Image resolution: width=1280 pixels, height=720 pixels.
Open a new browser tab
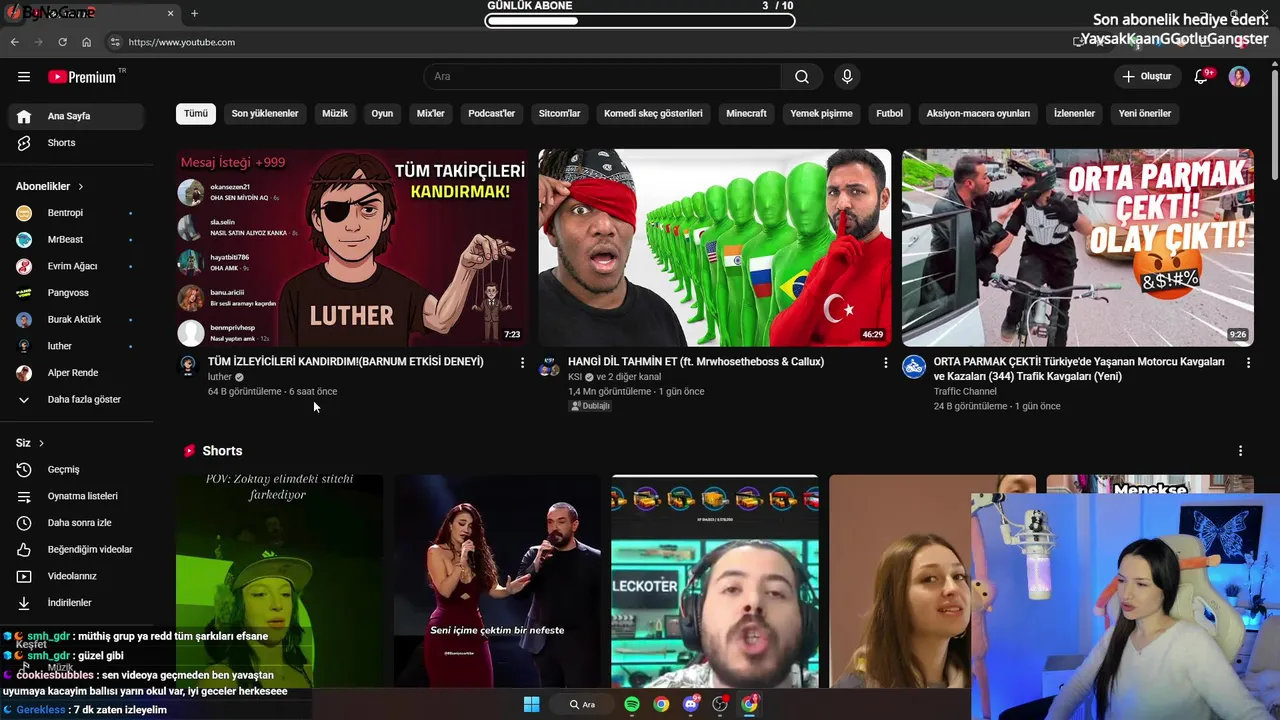click(x=194, y=13)
